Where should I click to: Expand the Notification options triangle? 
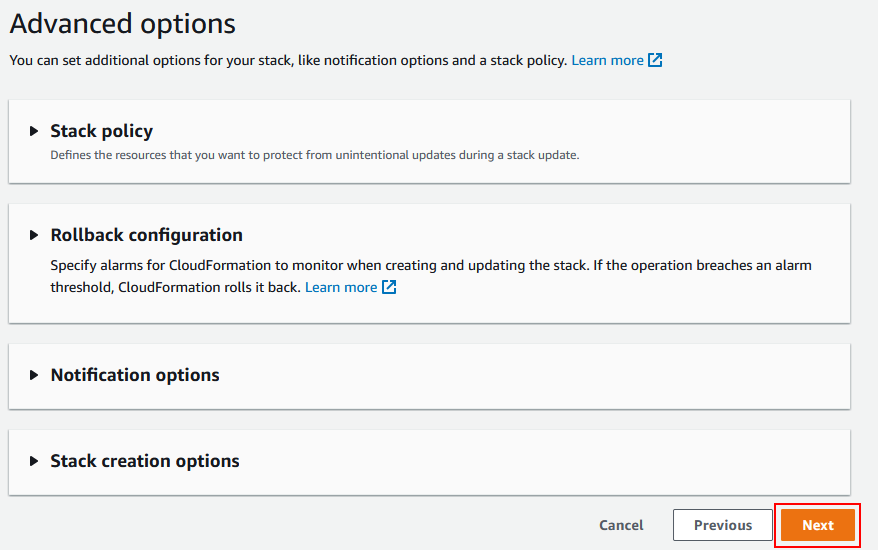coord(34,375)
